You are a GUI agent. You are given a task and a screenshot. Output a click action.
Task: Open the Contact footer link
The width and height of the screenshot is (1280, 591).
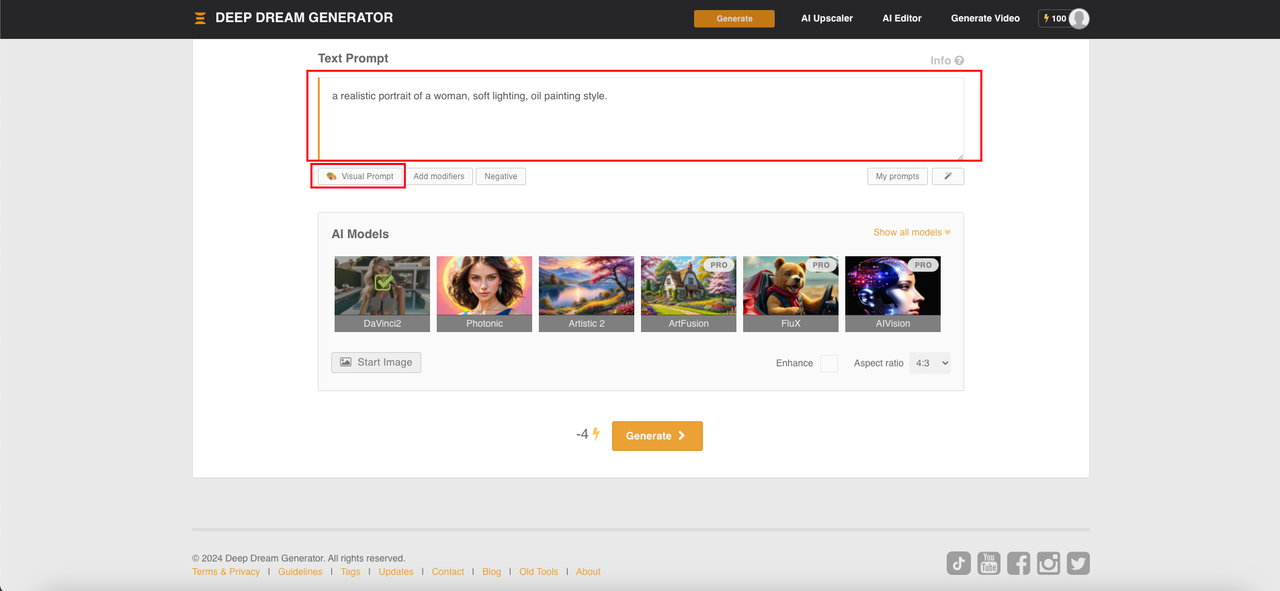tap(448, 572)
